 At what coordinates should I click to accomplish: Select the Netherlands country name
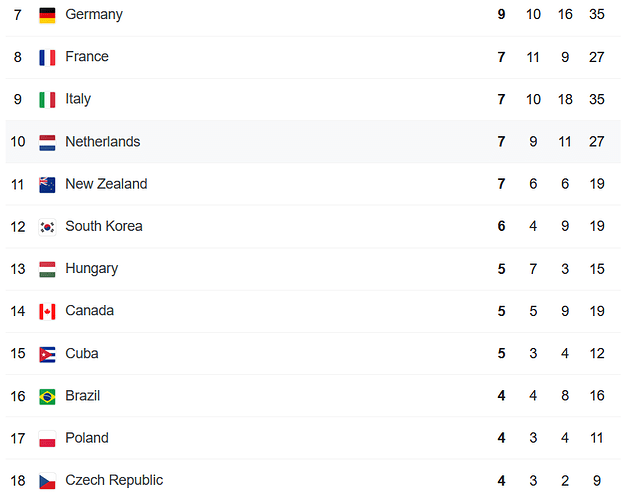pyautogui.click(x=103, y=142)
